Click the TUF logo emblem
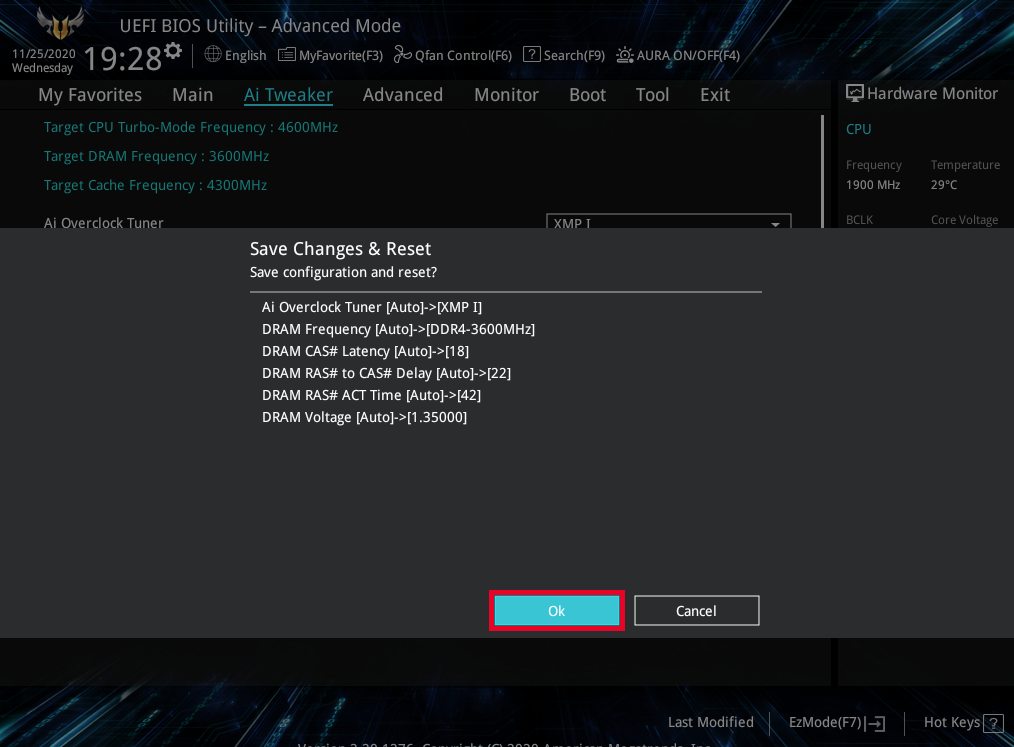Viewport: 1014px width, 747px height. click(x=60, y=24)
